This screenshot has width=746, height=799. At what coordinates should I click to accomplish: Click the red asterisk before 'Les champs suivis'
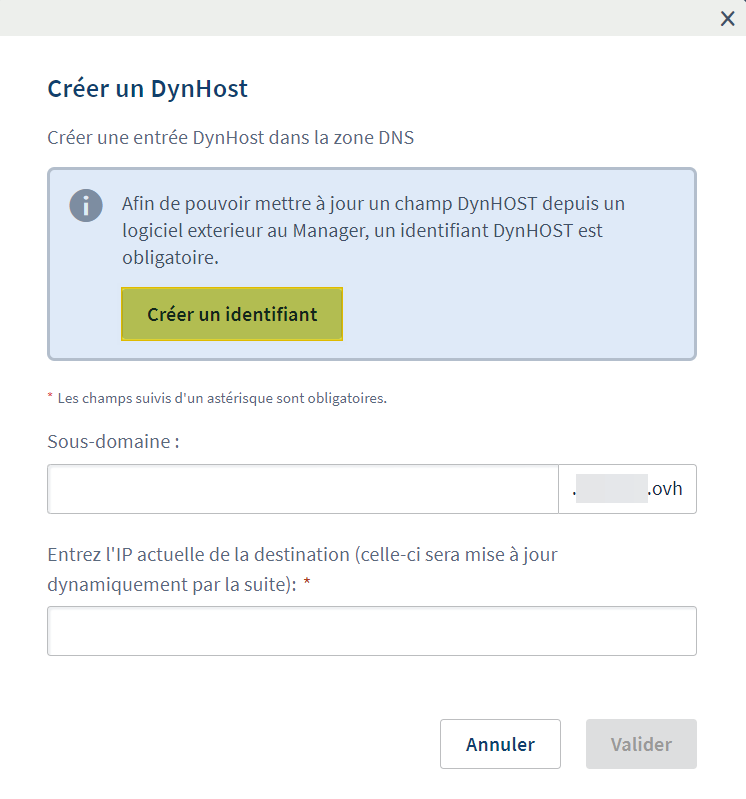(x=50, y=398)
